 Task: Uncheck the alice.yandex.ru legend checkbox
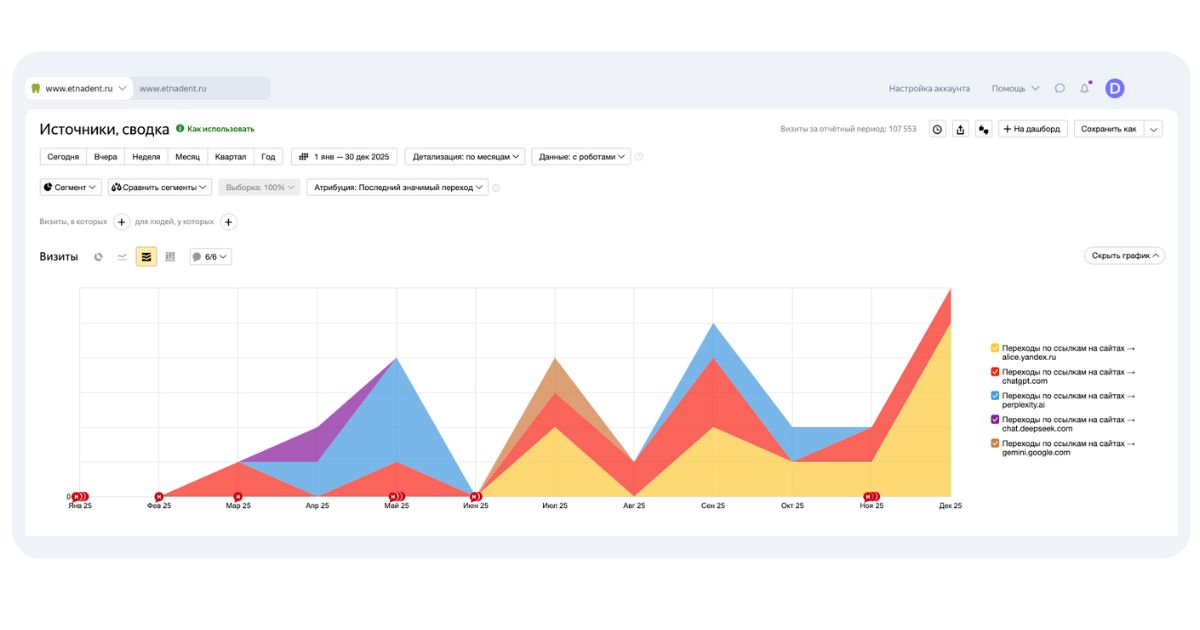tap(995, 348)
